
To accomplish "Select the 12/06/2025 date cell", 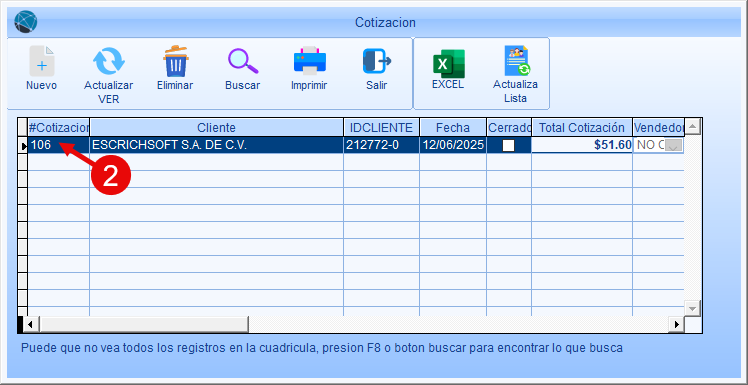I will click(x=453, y=146).
